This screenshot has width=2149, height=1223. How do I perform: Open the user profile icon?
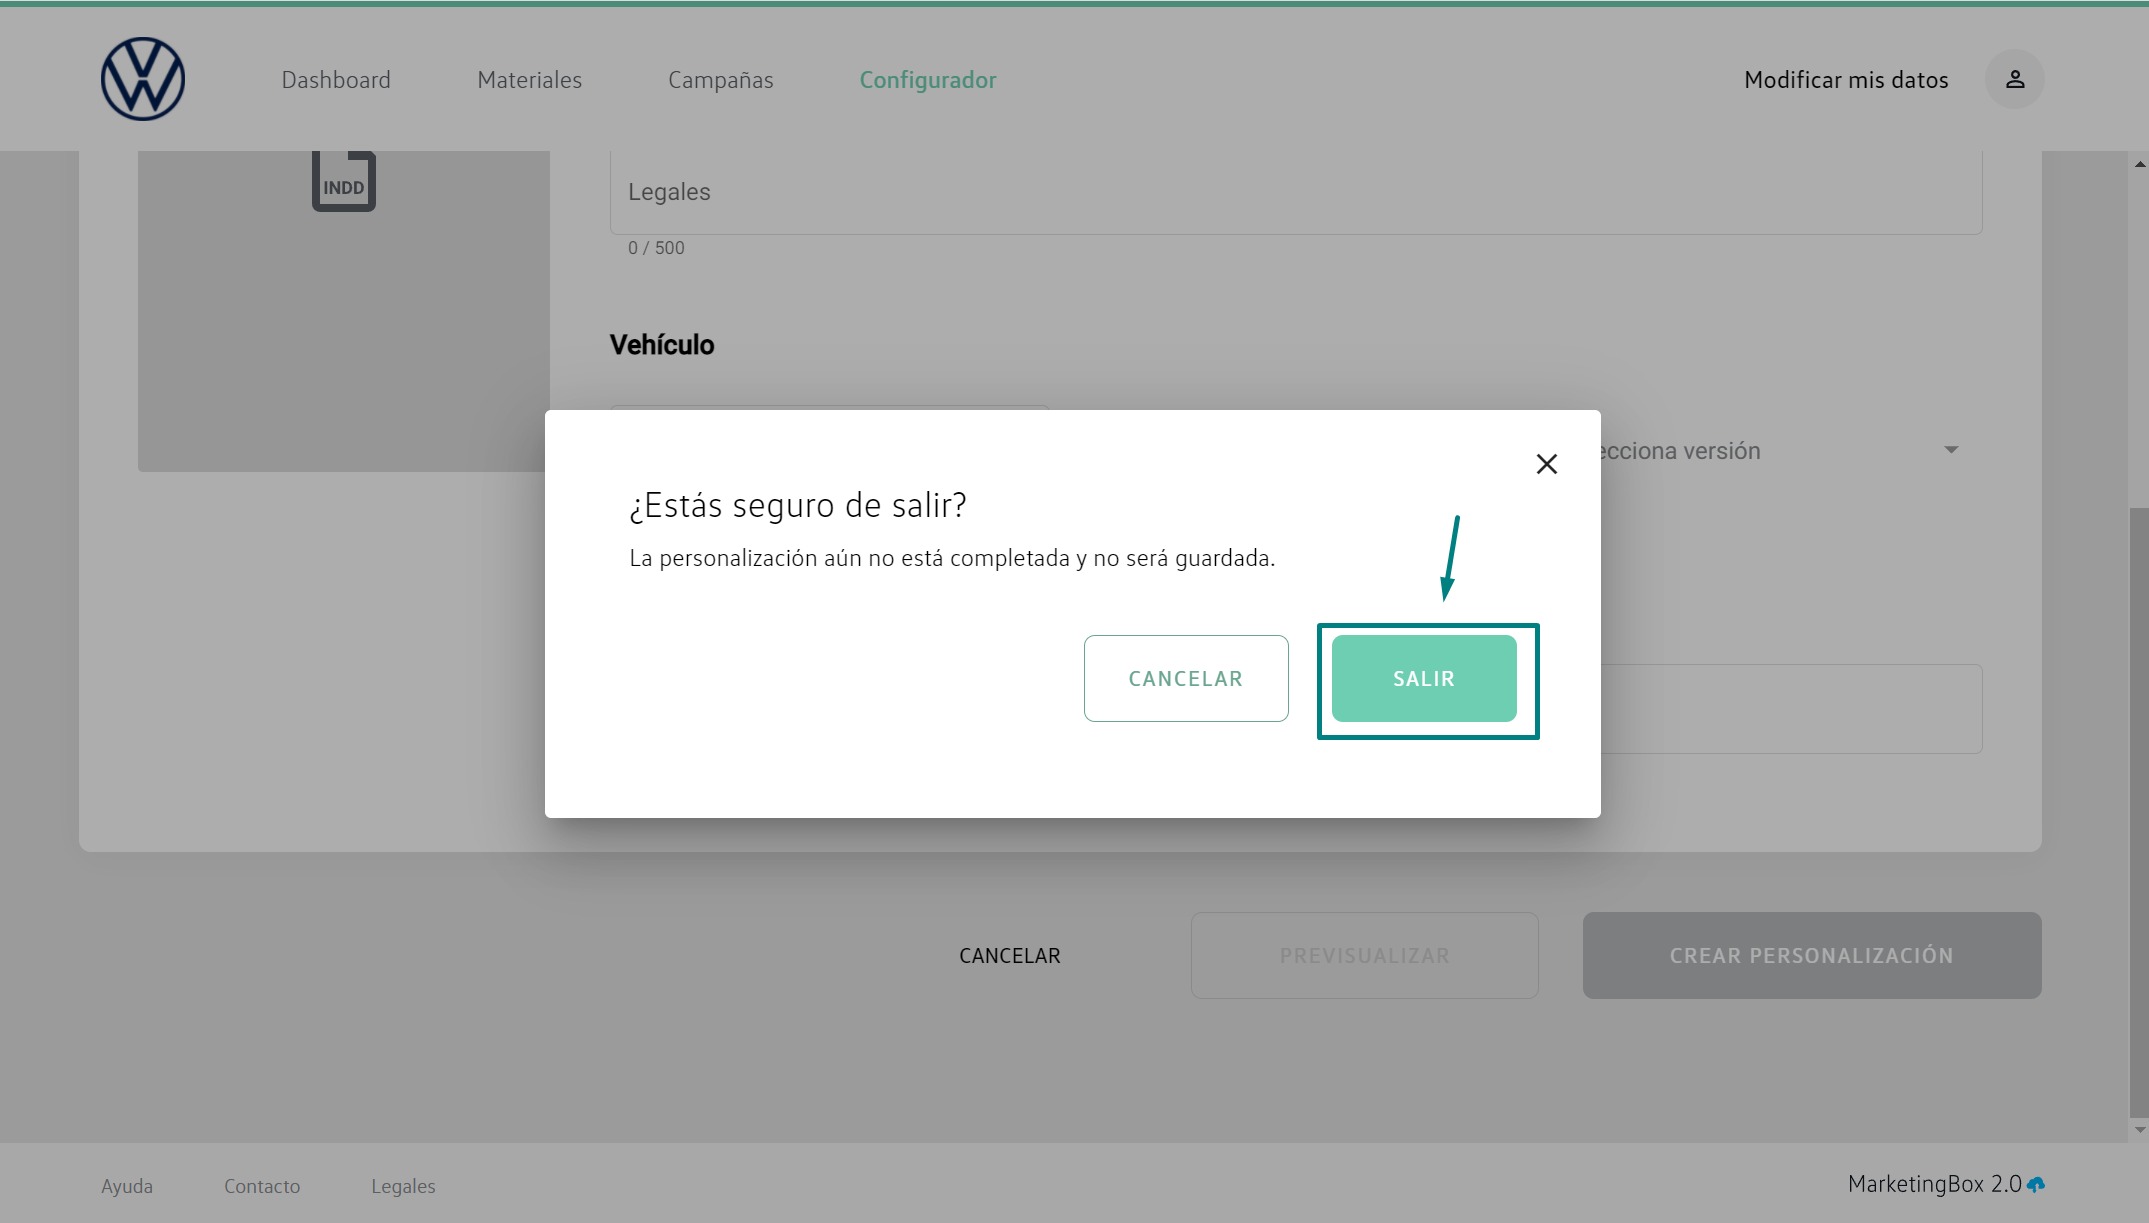2014,79
